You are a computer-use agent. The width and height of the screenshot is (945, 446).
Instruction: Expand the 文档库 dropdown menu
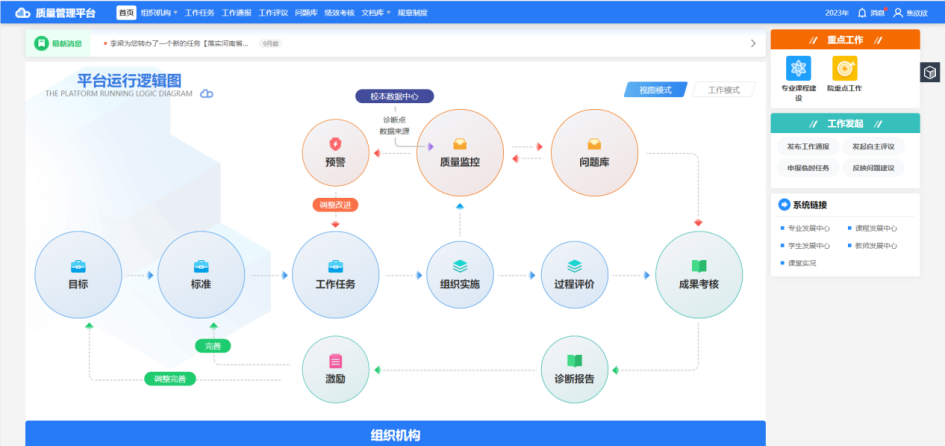click(375, 13)
